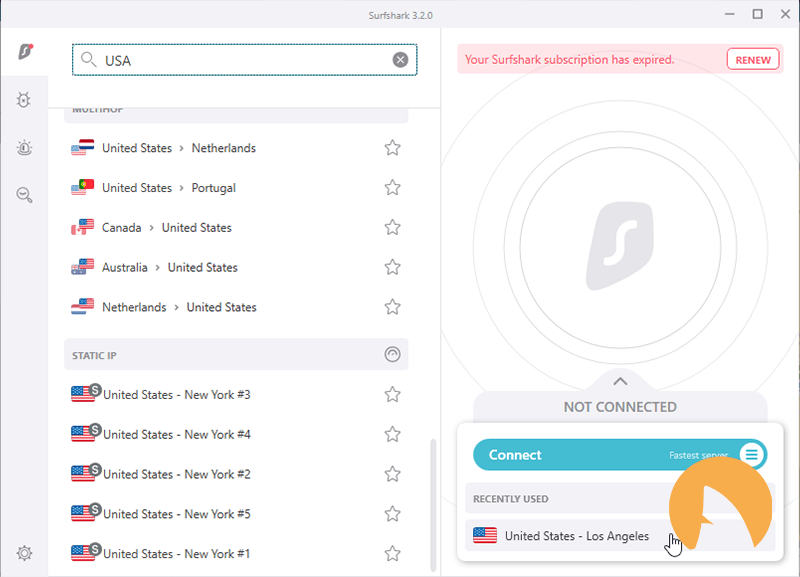Minimize the Surfshark window
This screenshot has height=577, width=800.
click(x=730, y=14)
